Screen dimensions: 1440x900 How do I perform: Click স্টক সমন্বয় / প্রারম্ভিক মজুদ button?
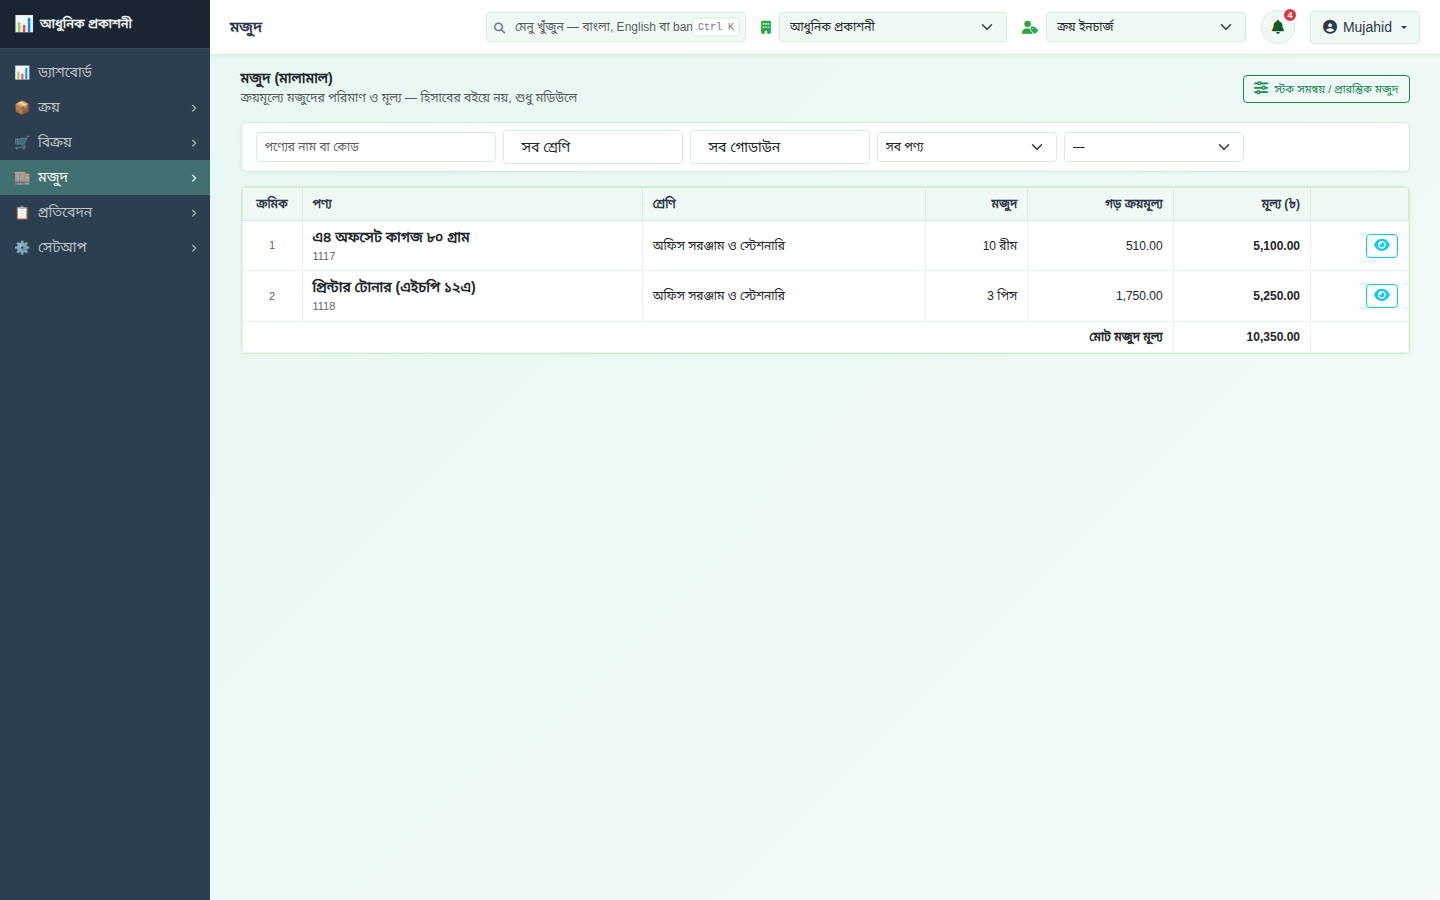1326,89
